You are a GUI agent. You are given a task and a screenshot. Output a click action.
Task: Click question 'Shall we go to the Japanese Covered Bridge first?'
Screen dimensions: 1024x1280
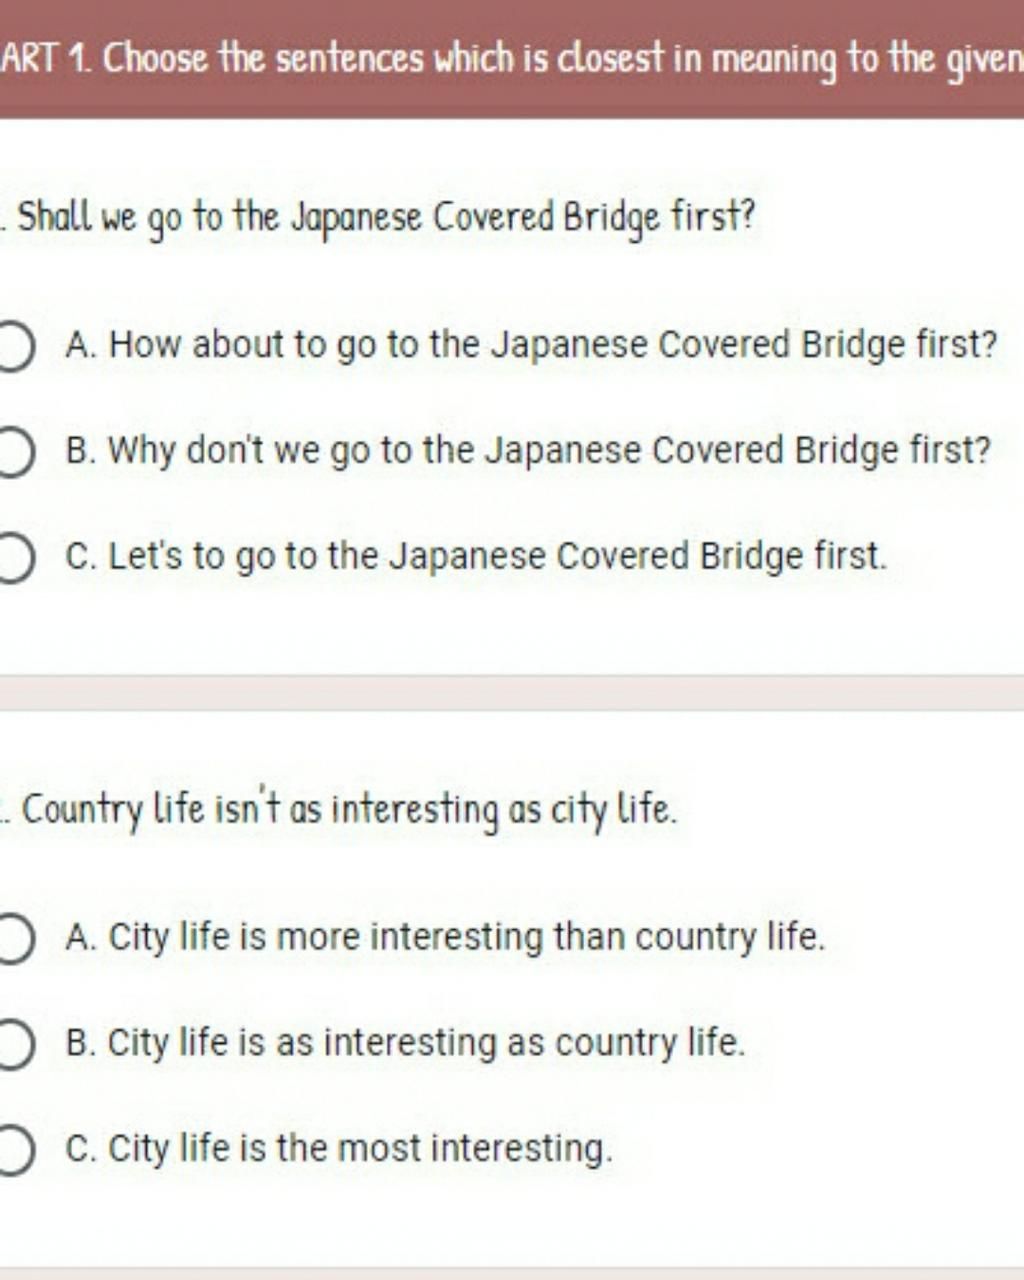[x=387, y=217]
